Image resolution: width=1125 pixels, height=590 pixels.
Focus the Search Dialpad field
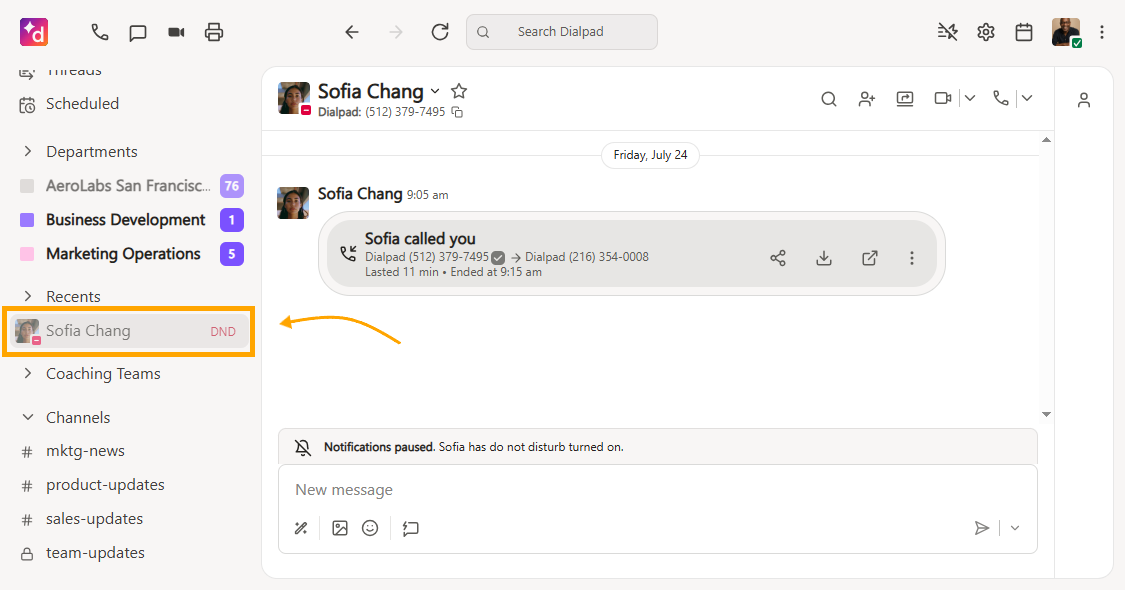point(562,32)
